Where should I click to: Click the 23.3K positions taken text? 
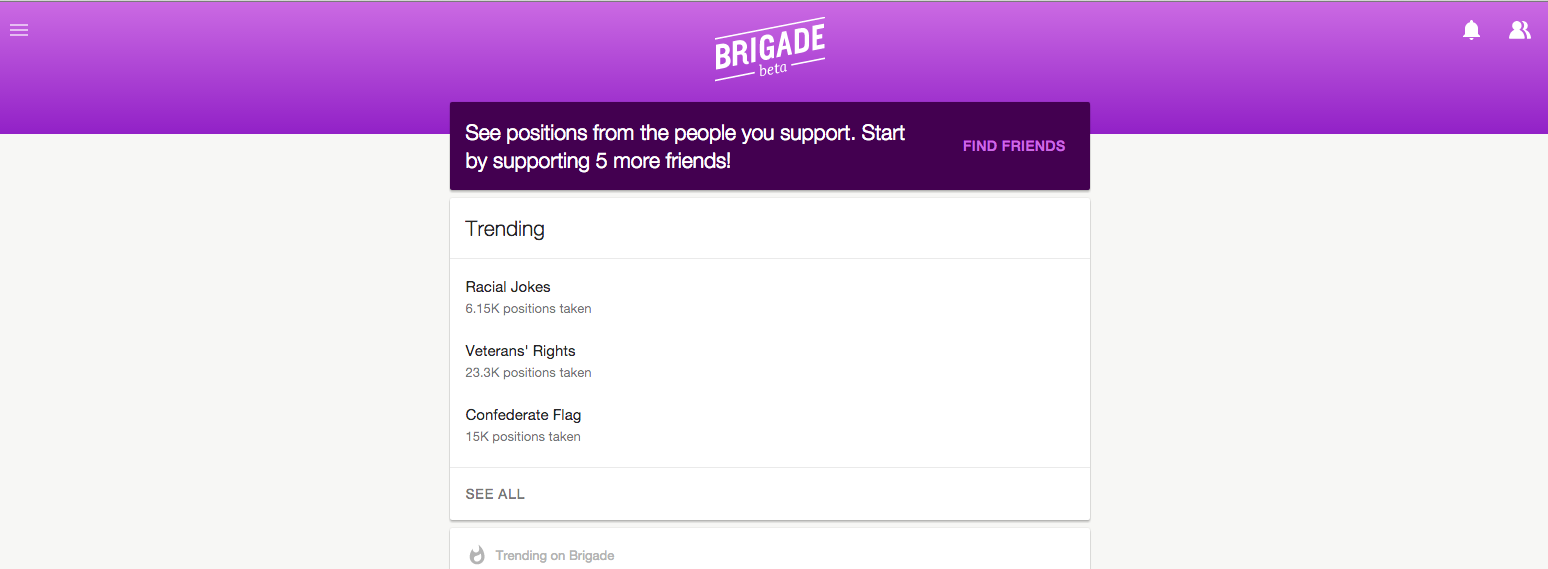click(x=528, y=373)
